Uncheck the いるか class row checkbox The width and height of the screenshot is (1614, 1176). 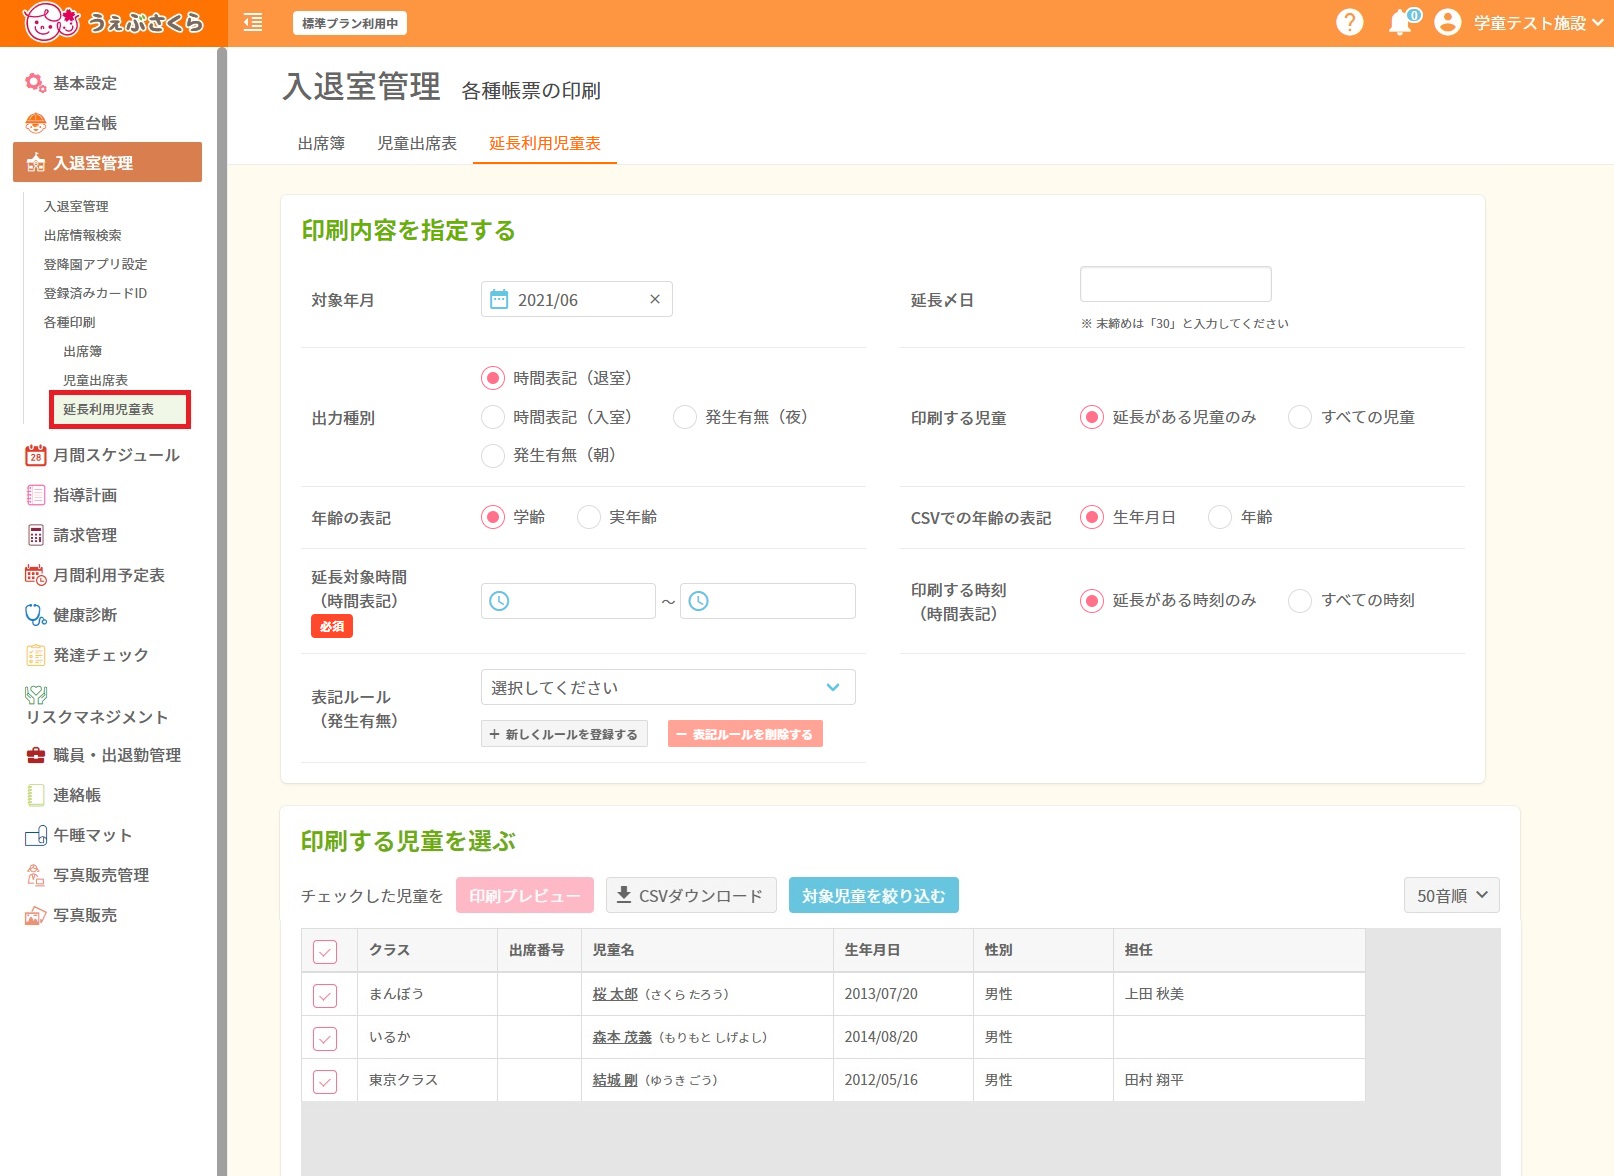tap(325, 1038)
